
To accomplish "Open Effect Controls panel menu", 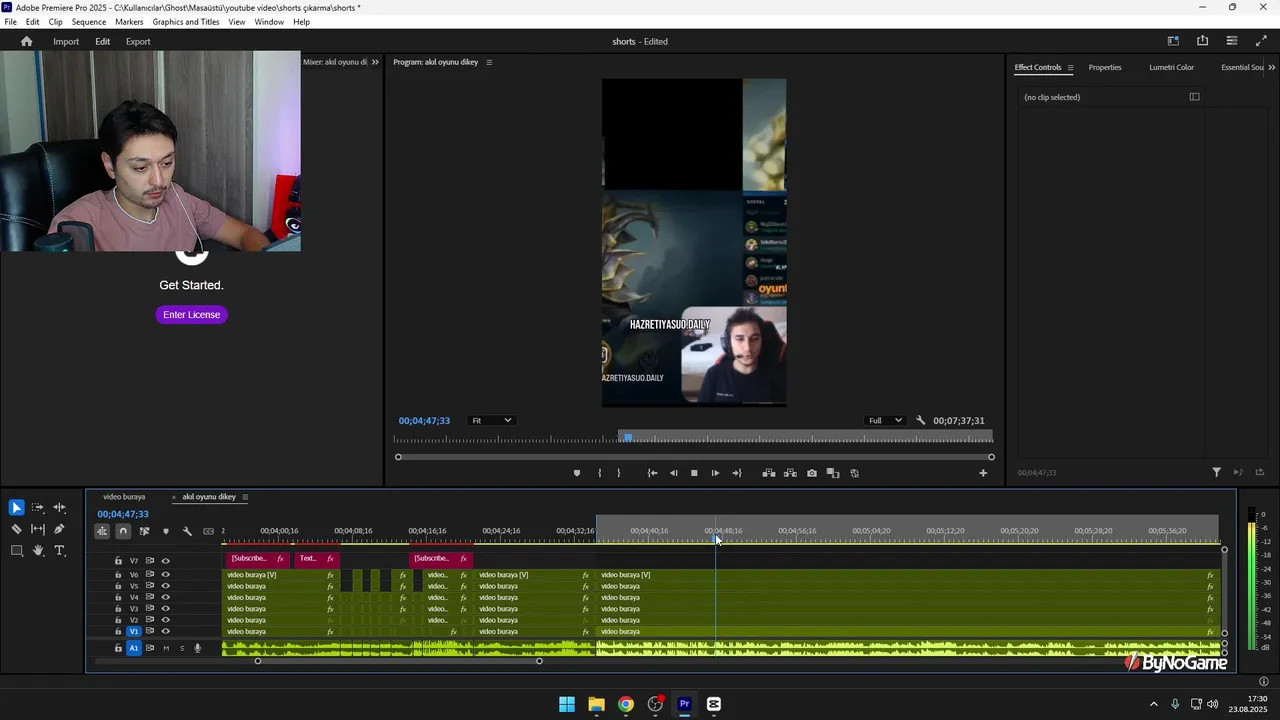I will [x=1070, y=68].
